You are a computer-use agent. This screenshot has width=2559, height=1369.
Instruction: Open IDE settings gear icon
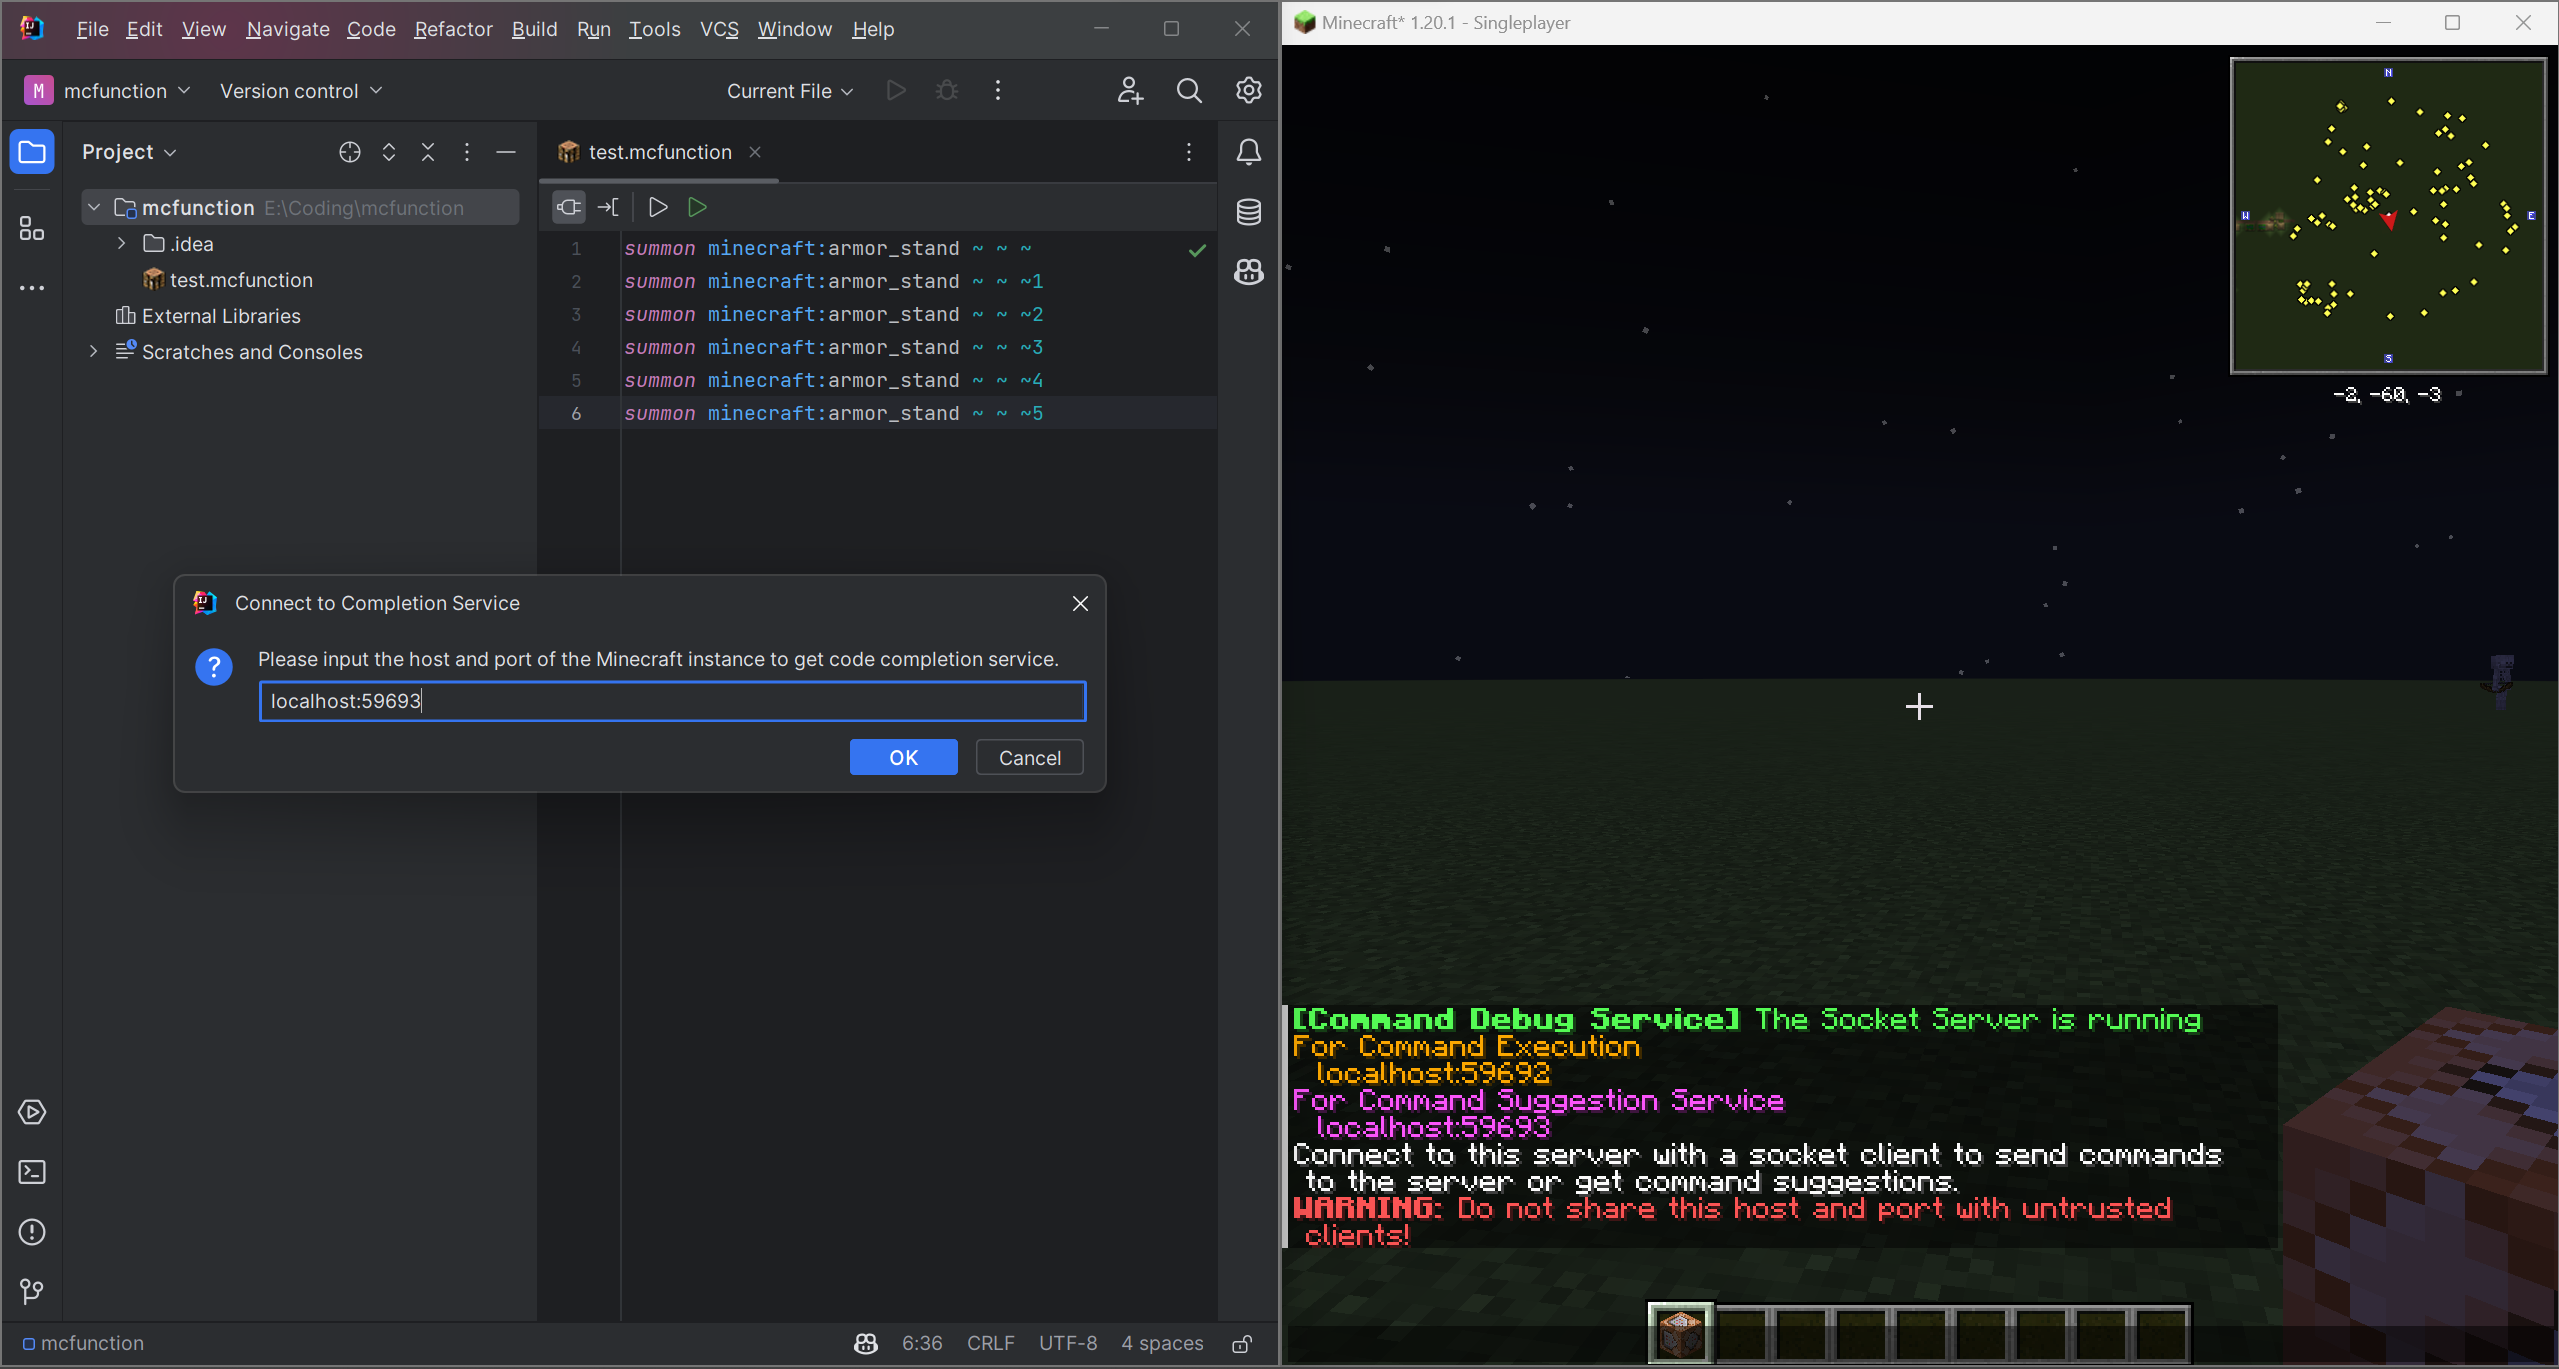1249,91
